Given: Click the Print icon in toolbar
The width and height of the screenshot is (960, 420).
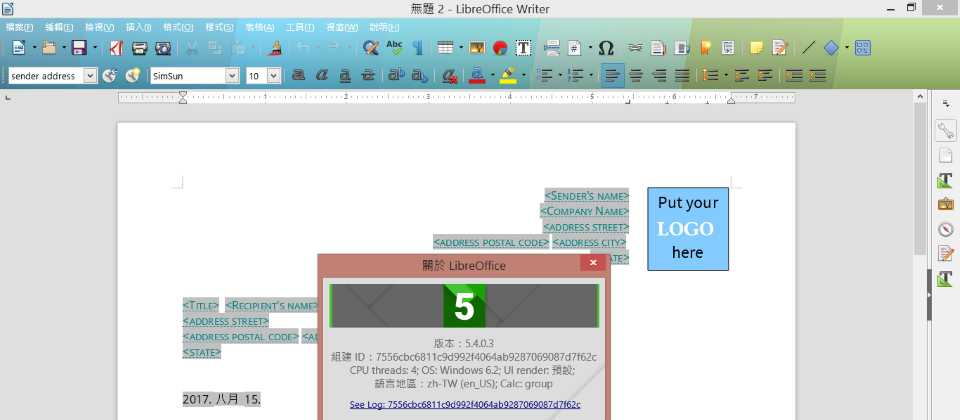Looking at the screenshot, I should click(x=140, y=47).
